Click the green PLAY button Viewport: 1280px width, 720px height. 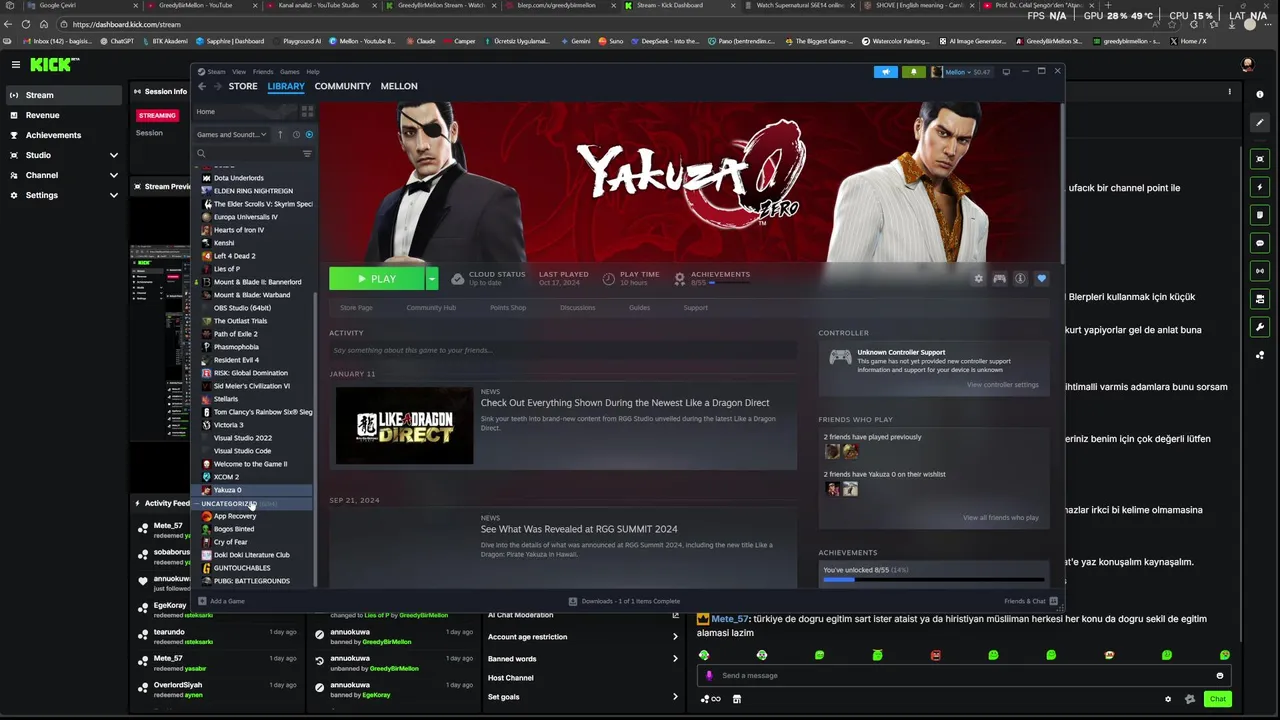(377, 279)
